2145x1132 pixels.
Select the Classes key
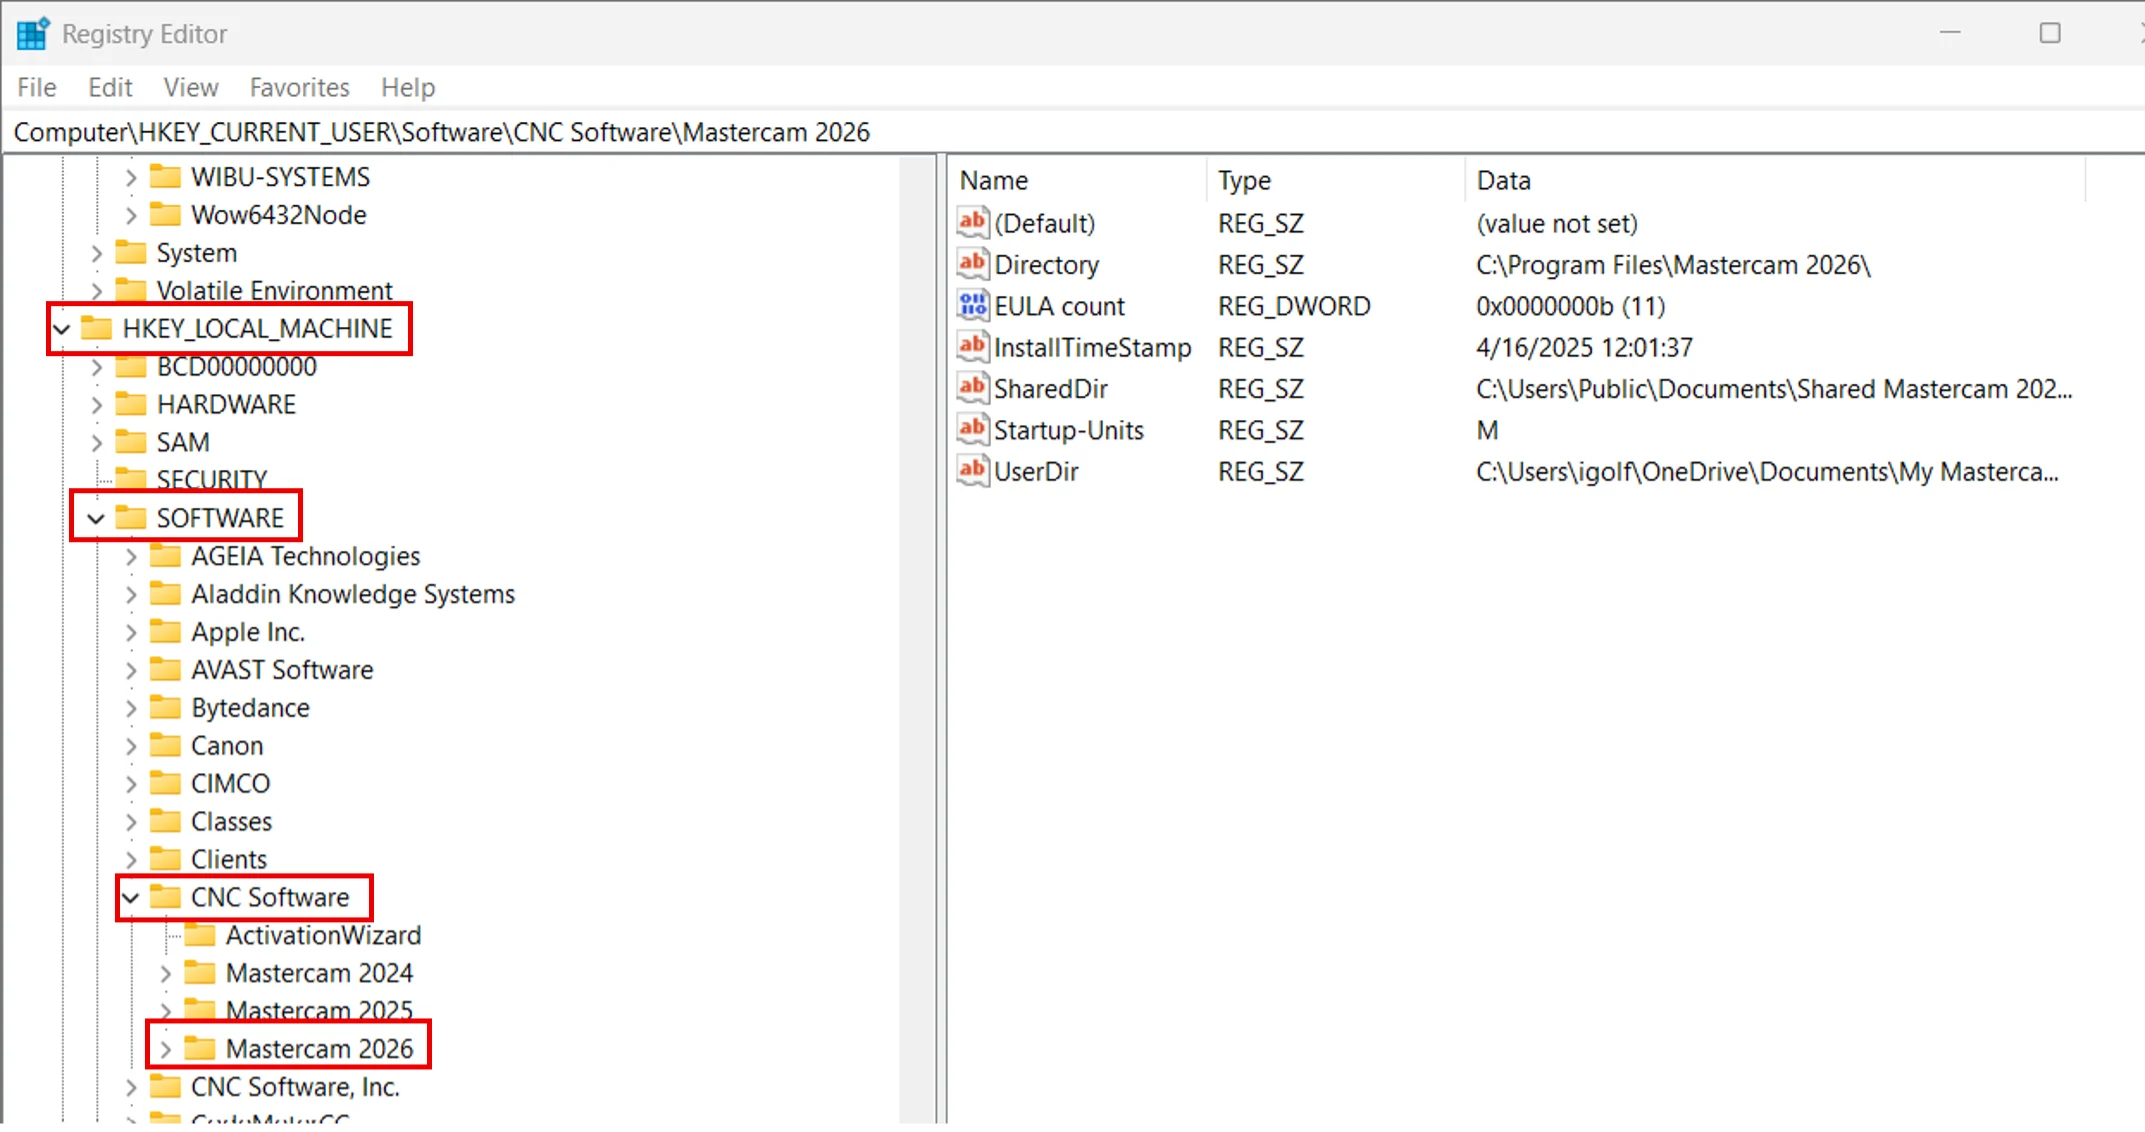click(231, 822)
